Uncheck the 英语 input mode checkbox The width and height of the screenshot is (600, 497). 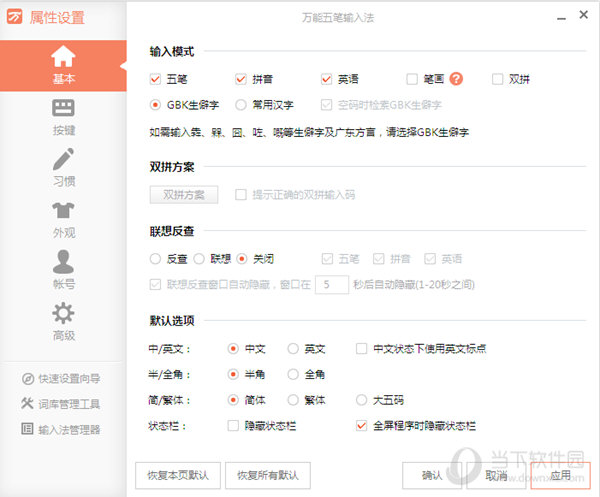coord(326,79)
